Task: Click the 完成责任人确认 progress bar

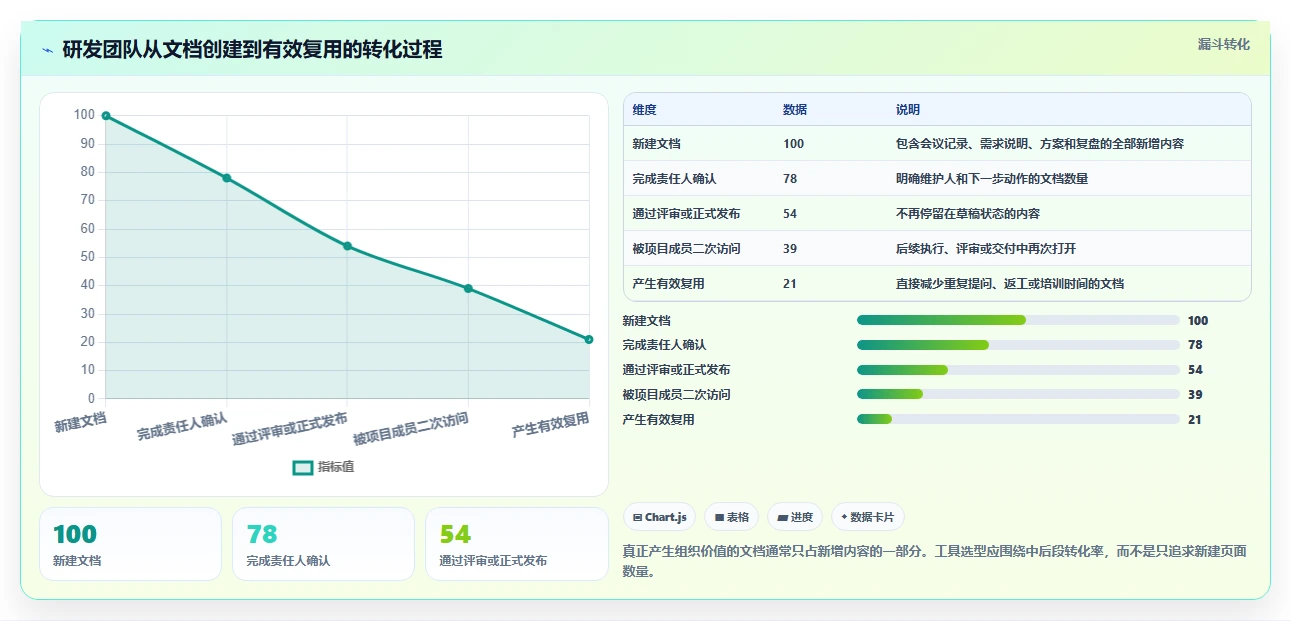Action: click(x=1018, y=345)
